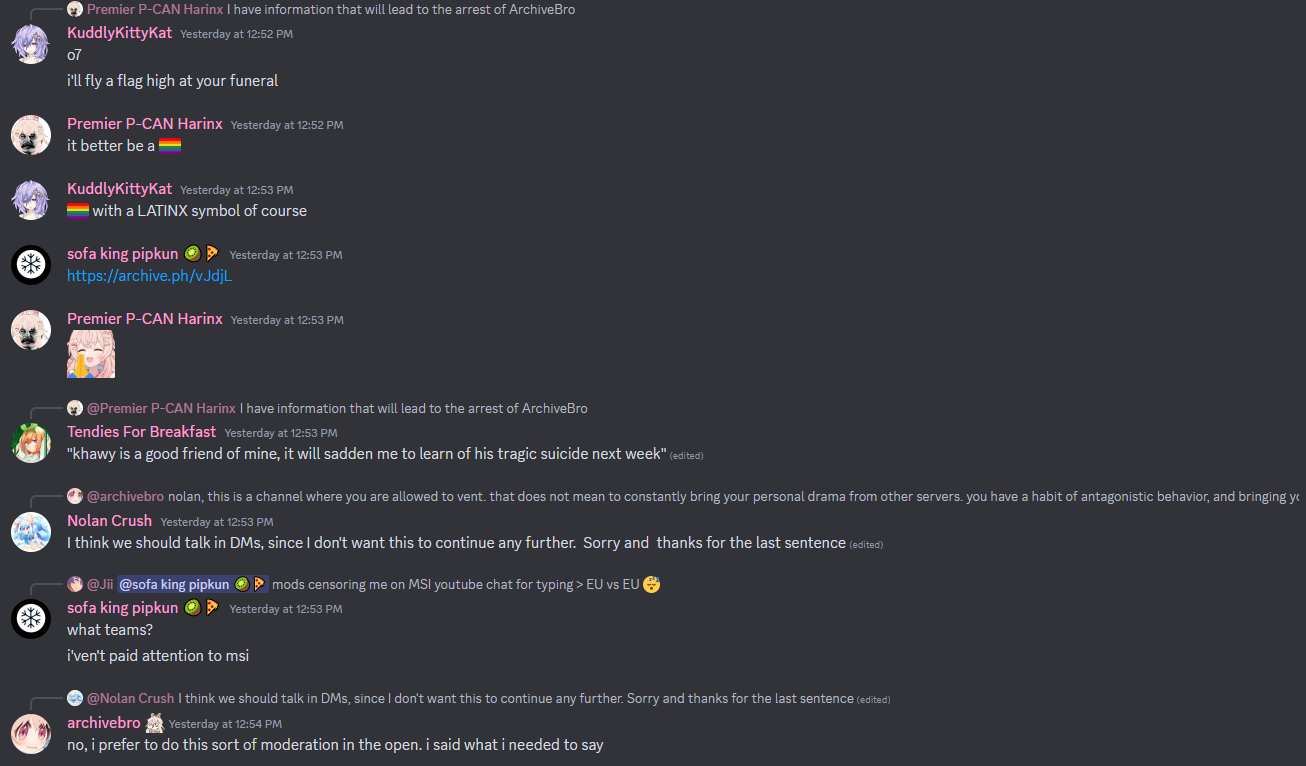Click Nolan Crush's blue avatar
Image resolution: width=1306 pixels, height=766 pixels.
[30, 532]
